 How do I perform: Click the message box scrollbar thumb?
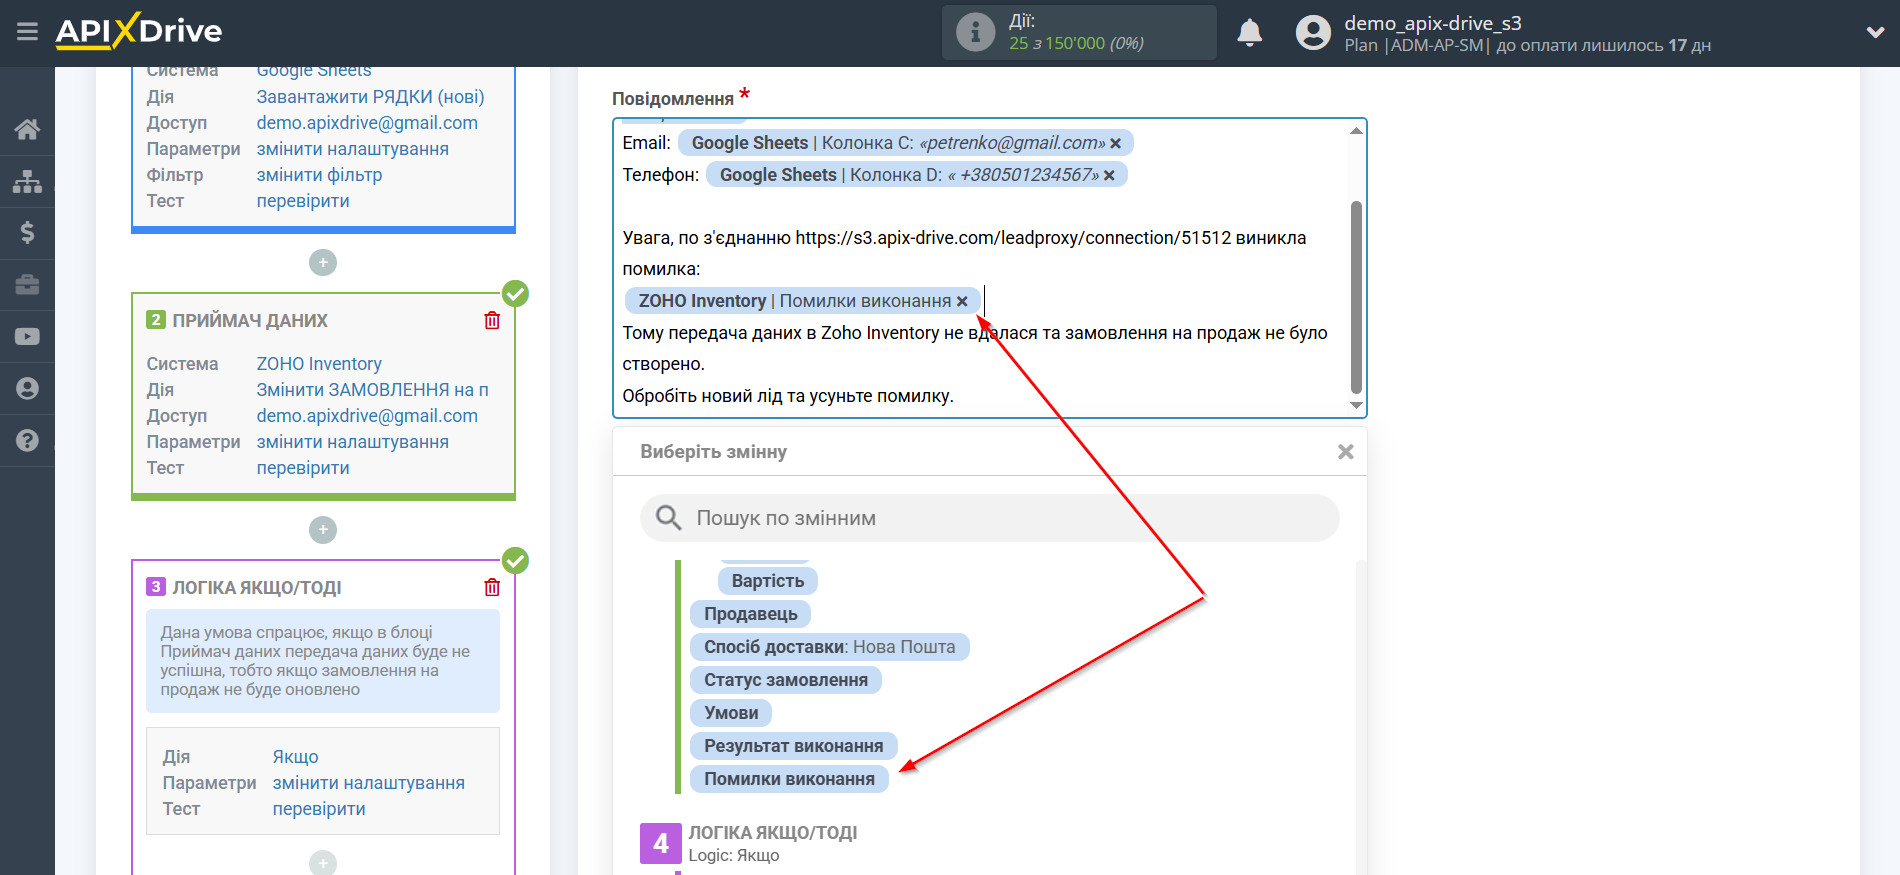tap(1356, 297)
